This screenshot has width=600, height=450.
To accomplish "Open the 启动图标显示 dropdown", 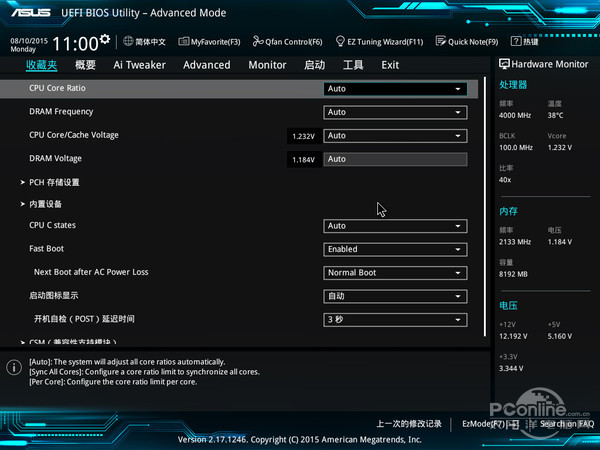I will 395,296.
